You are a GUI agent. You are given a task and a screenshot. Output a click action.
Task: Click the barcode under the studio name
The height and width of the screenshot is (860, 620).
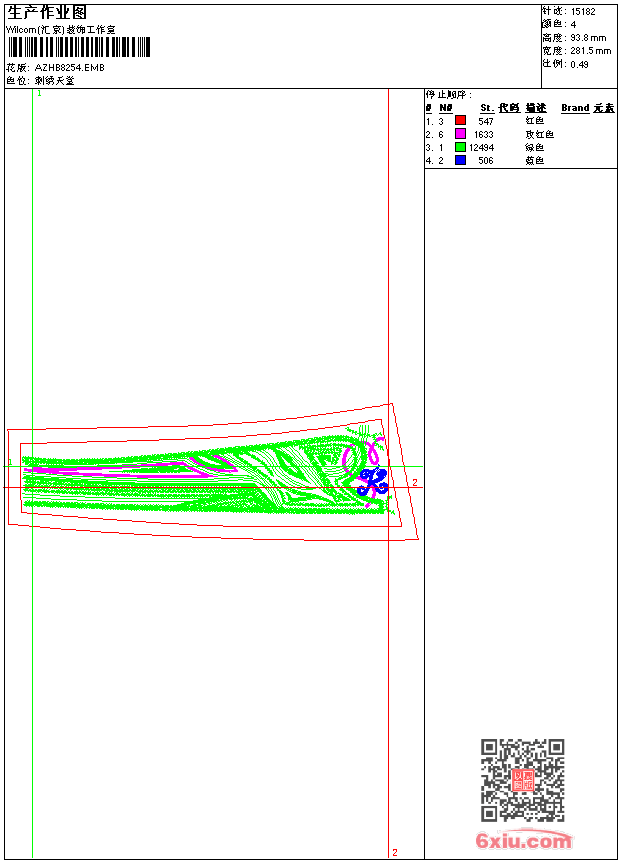click(x=78, y=47)
